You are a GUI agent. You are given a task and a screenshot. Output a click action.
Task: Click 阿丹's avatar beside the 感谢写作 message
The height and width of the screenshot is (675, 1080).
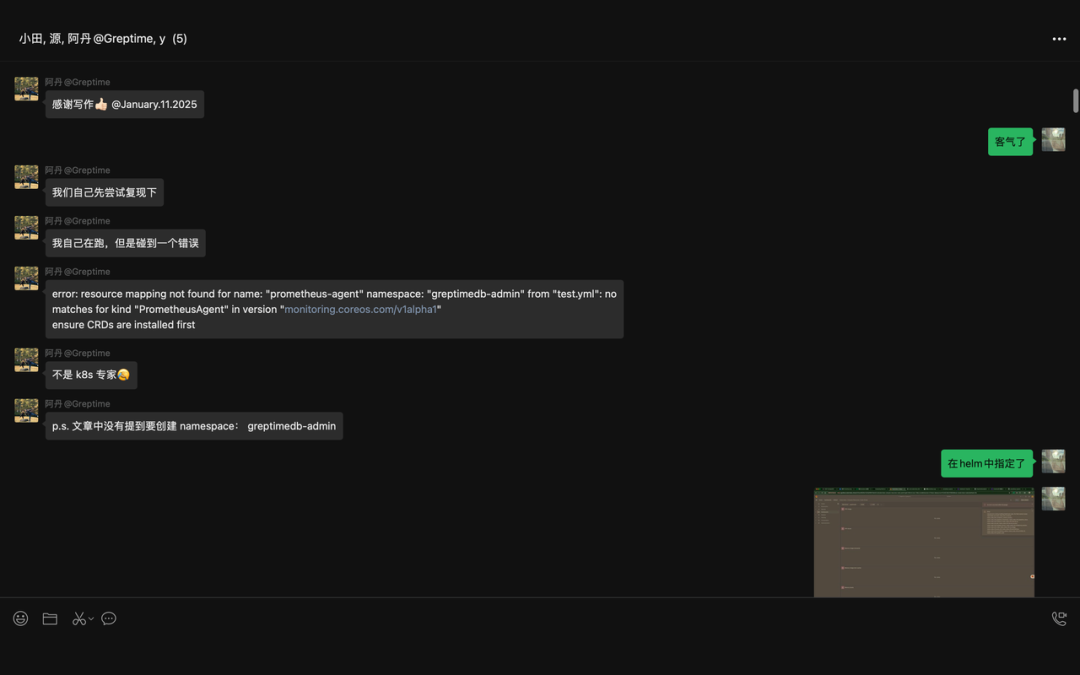pos(26,89)
